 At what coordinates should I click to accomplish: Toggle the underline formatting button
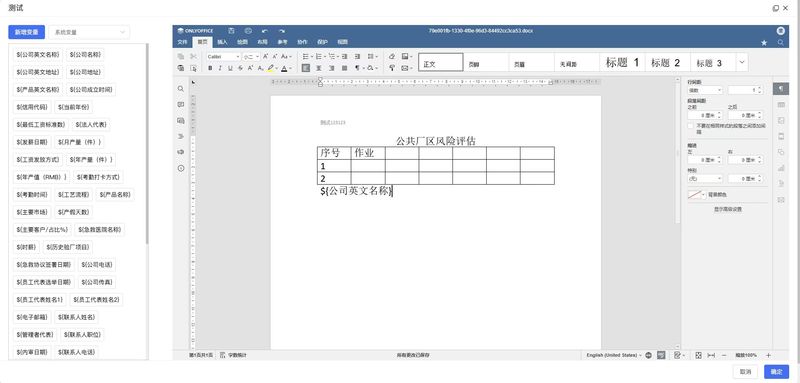(x=230, y=68)
